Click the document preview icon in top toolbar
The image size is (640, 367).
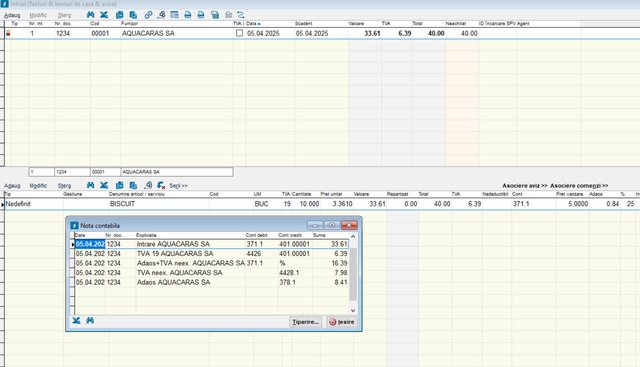(x=161, y=15)
